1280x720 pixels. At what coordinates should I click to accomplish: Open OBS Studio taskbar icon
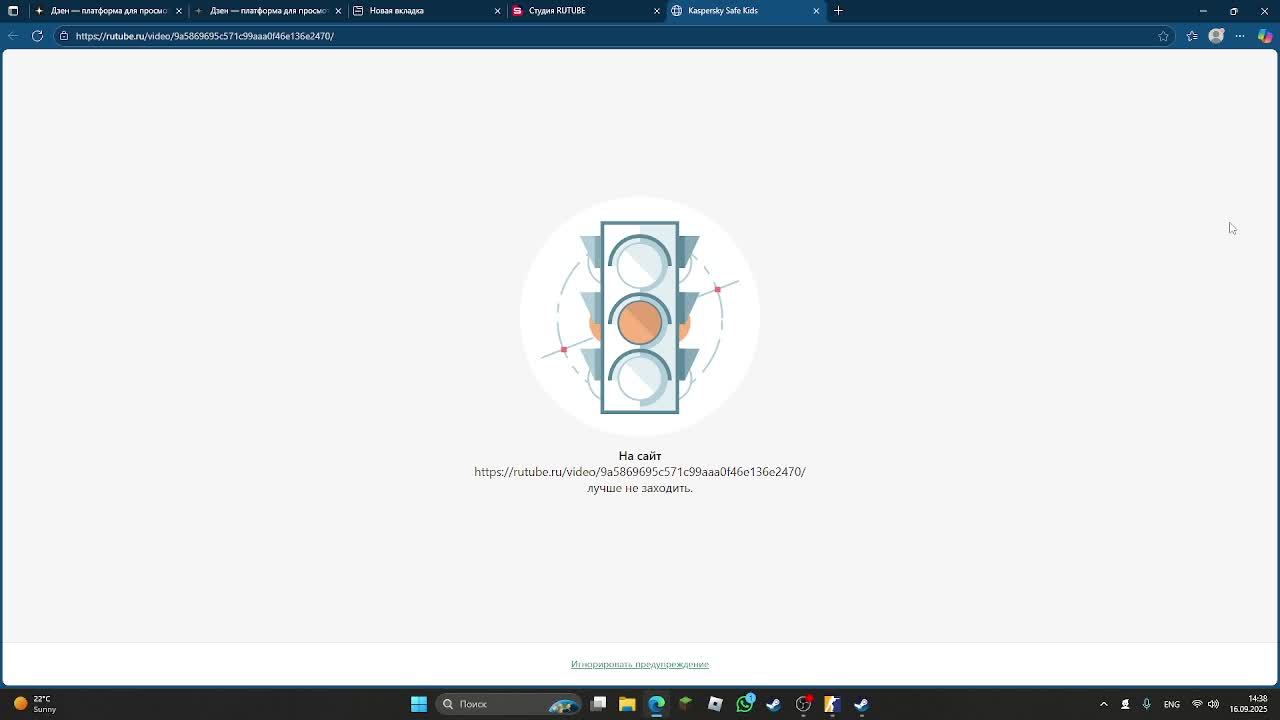(x=803, y=704)
